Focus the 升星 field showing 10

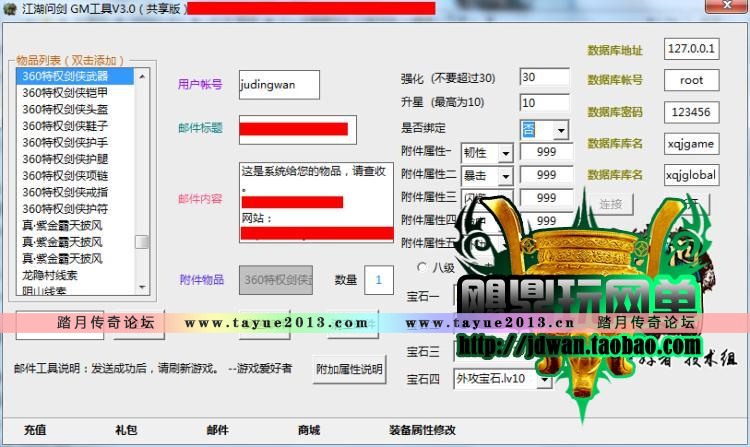(x=544, y=102)
